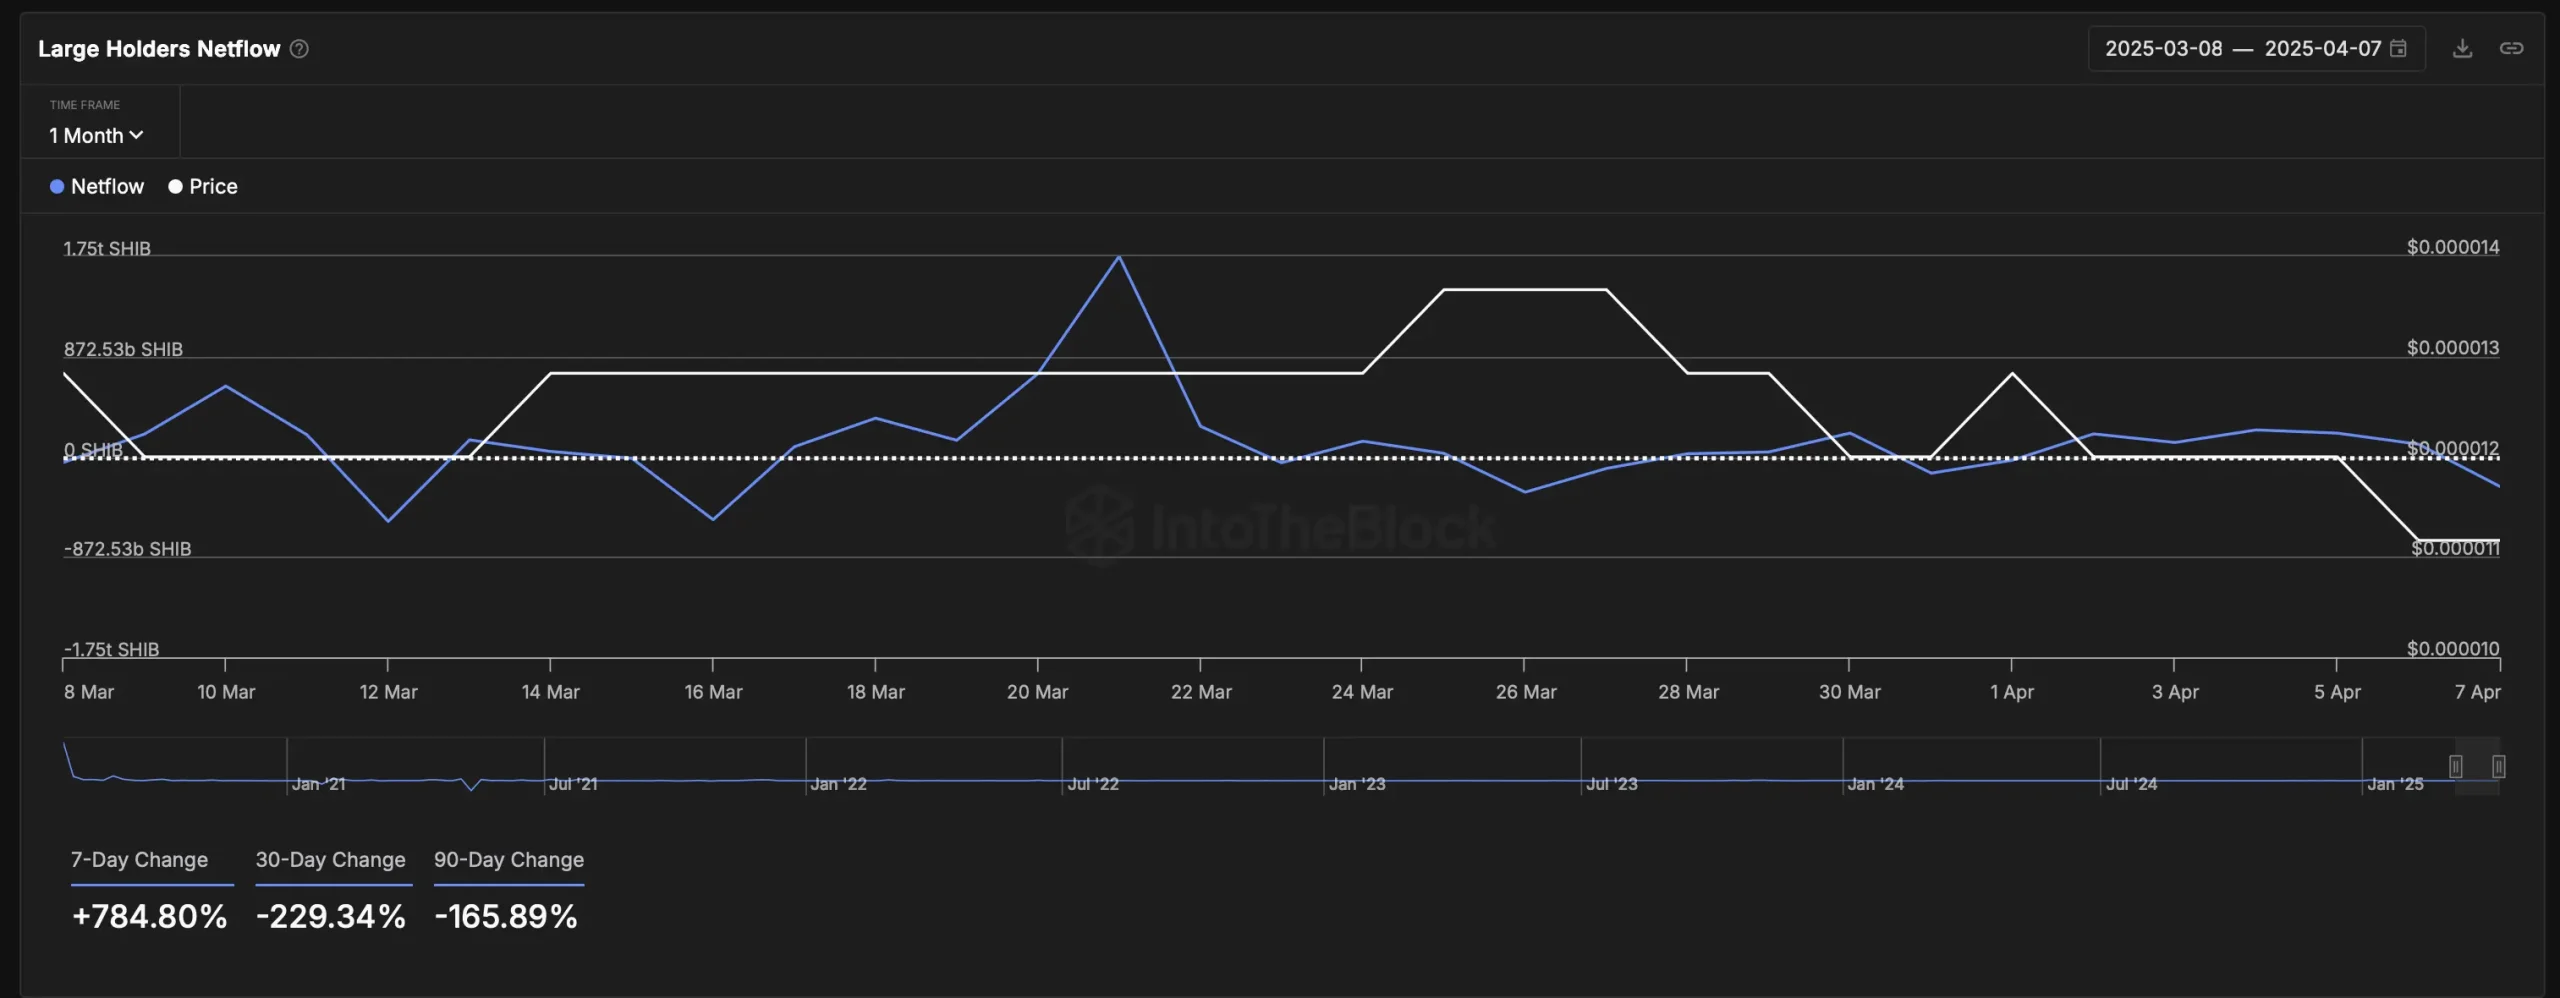Click the -872.53b SHIB axis label
Screen dimensions: 2560x998
127,549
